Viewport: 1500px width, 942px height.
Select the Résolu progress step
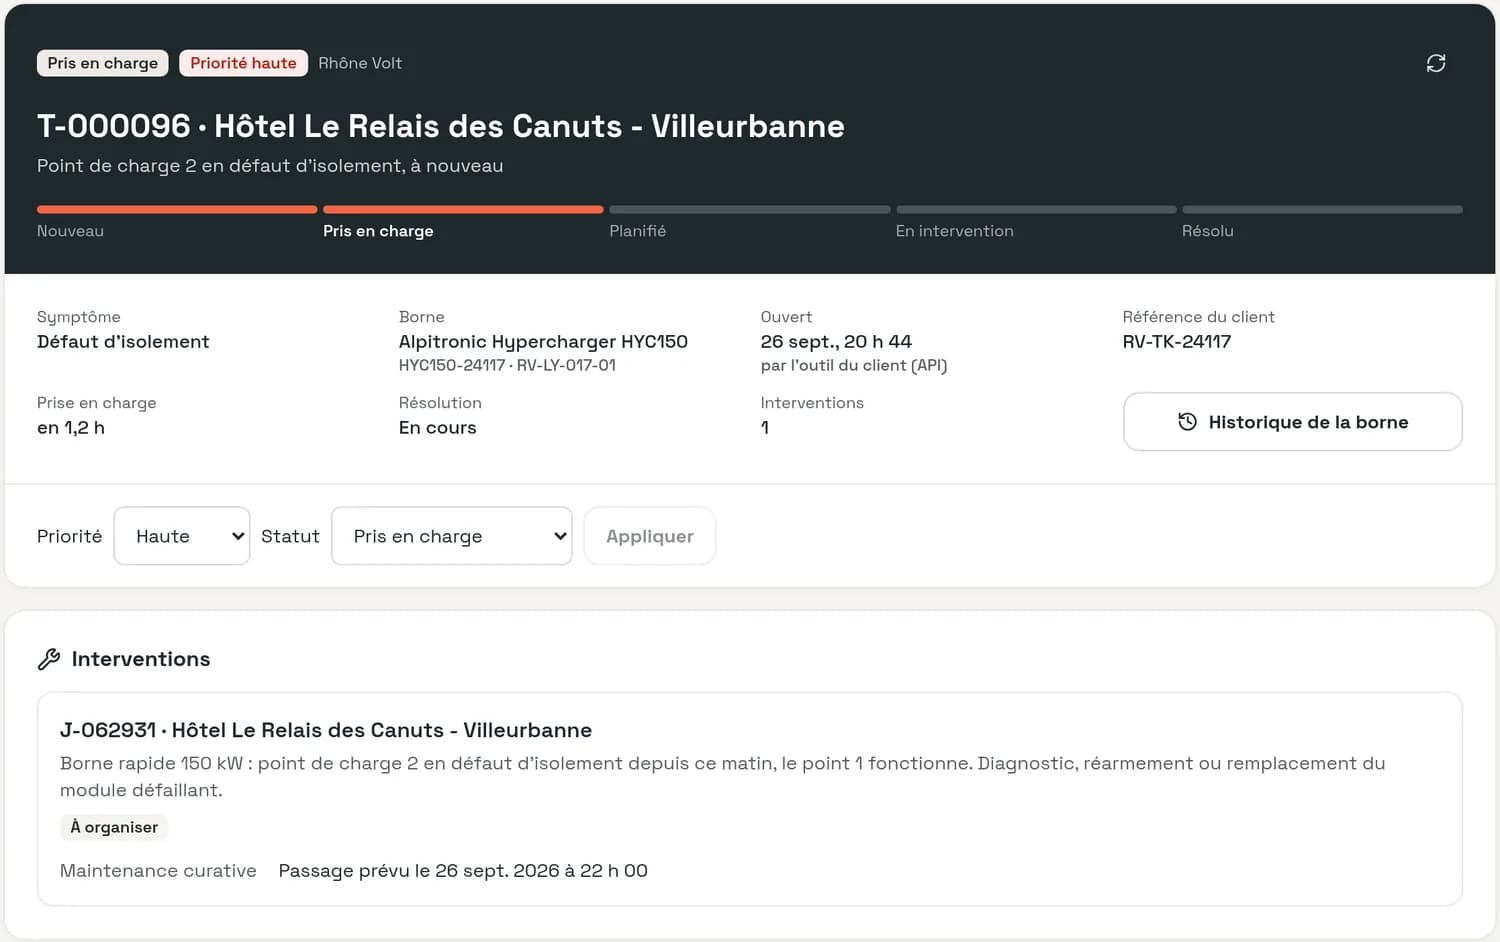point(1322,222)
